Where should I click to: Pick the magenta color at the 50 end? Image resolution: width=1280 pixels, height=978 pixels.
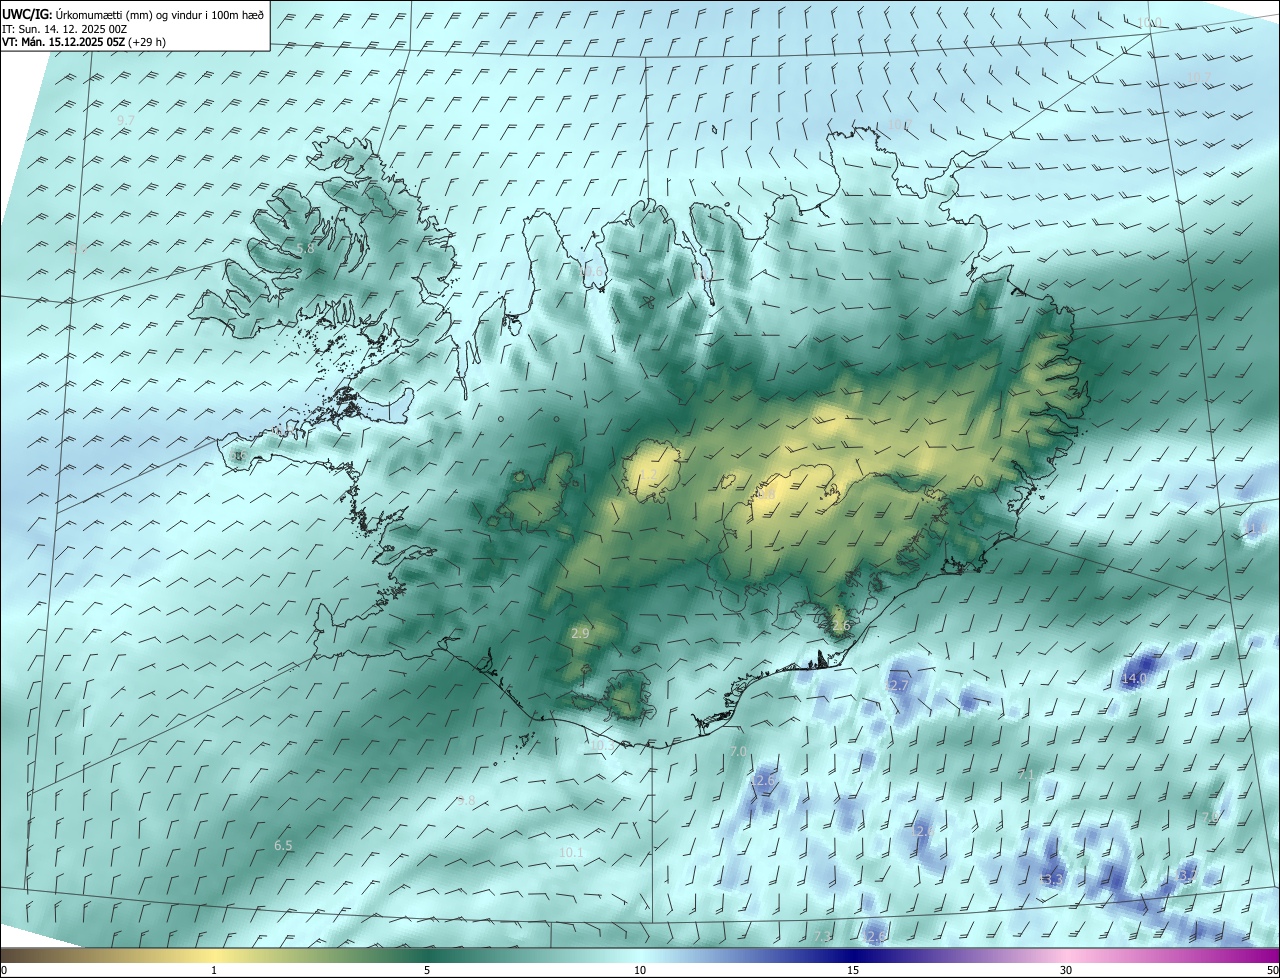(x=1271, y=956)
